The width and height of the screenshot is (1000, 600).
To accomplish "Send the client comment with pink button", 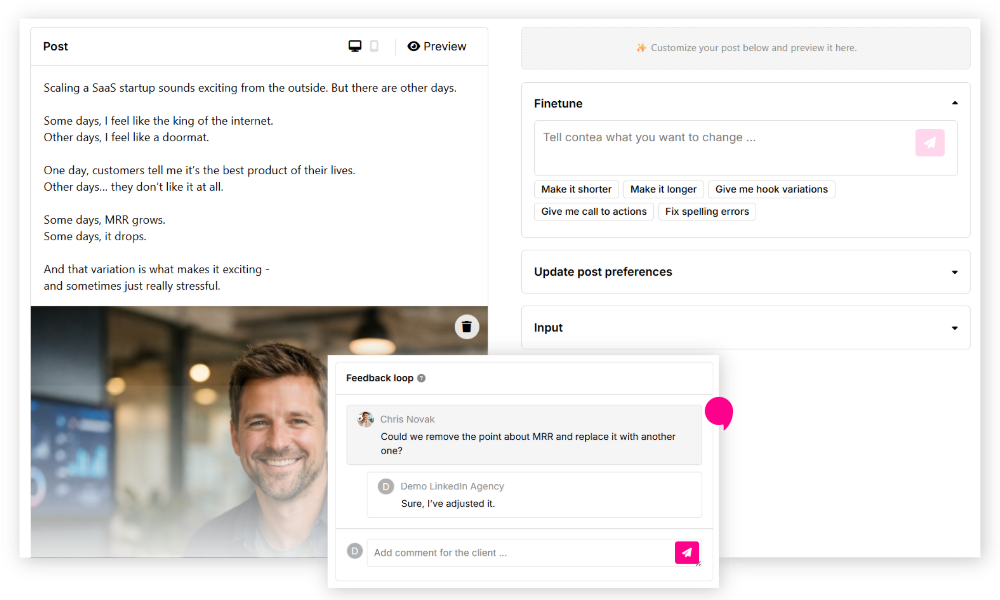I will tap(686, 552).
